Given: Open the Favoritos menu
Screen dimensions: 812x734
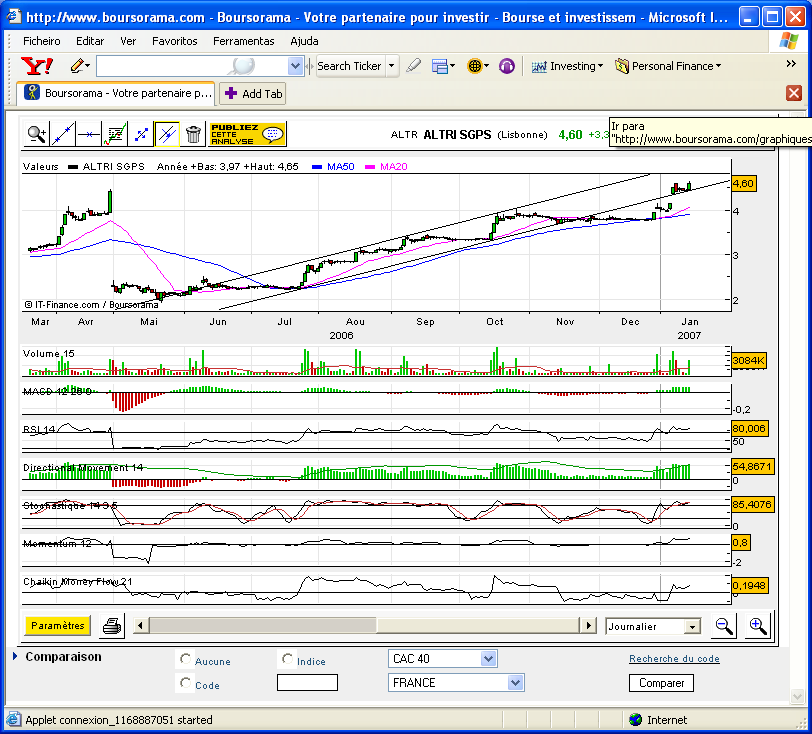Looking at the screenshot, I should pos(175,41).
